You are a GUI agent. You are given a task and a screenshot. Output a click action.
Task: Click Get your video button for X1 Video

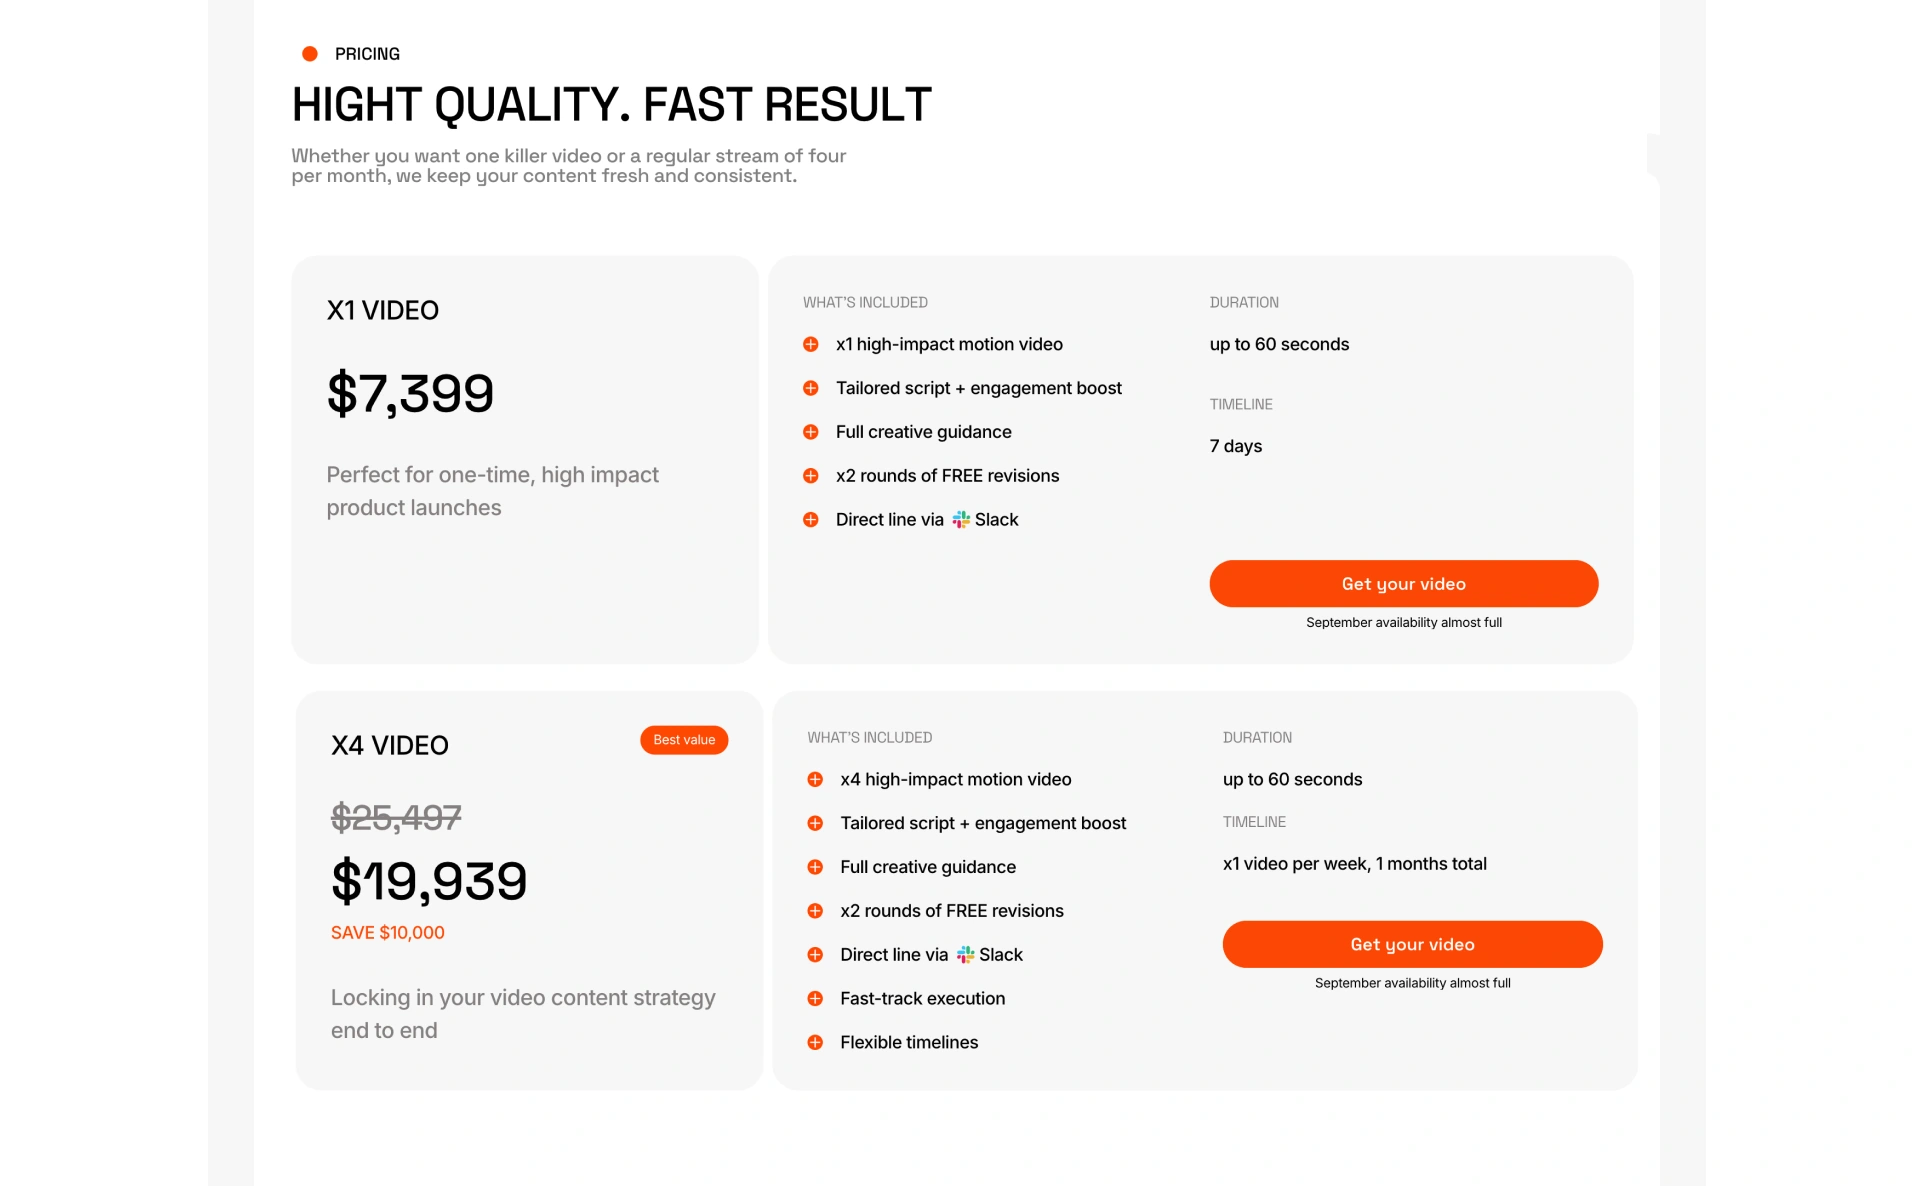pos(1403,584)
